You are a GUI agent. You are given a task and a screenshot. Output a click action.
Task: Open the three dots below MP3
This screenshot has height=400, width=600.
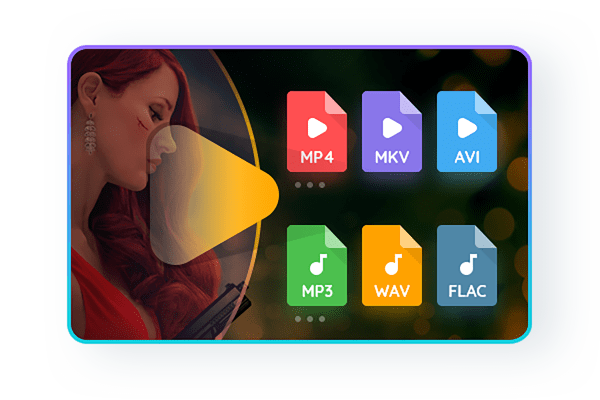[310, 319]
